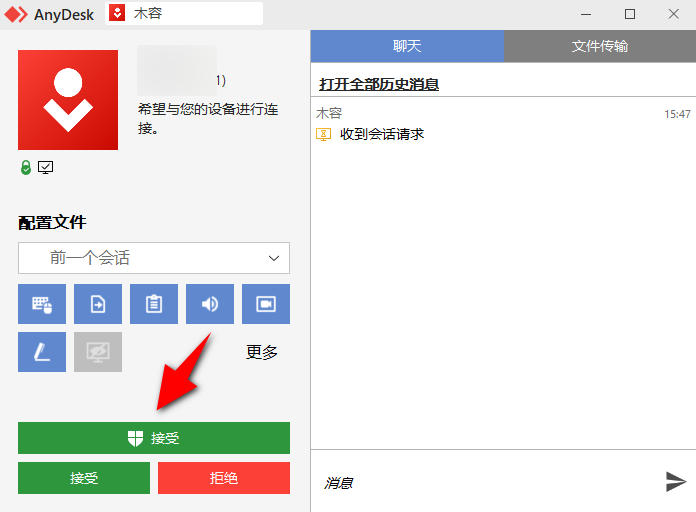Toggle sound transmission permission
The height and width of the screenshot is (512, 696).
pos(210,304)
